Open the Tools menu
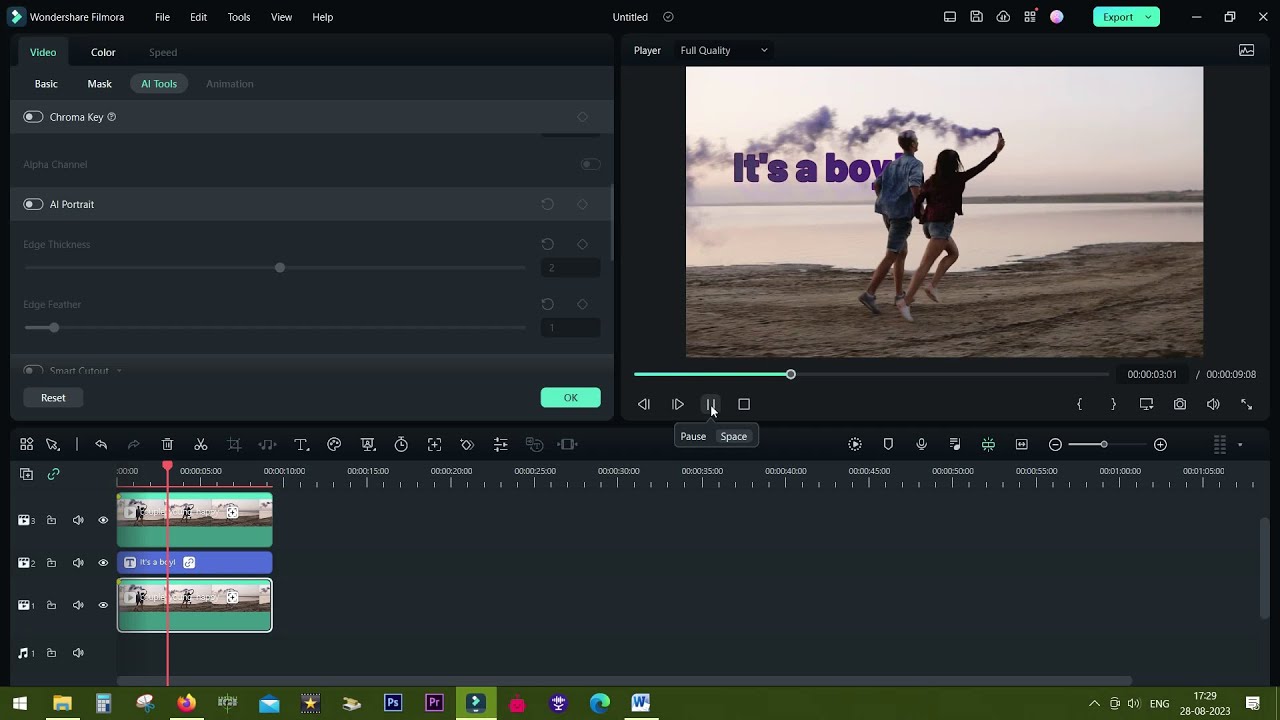Screen dimensions: 1280x720 tap(239, 17)
